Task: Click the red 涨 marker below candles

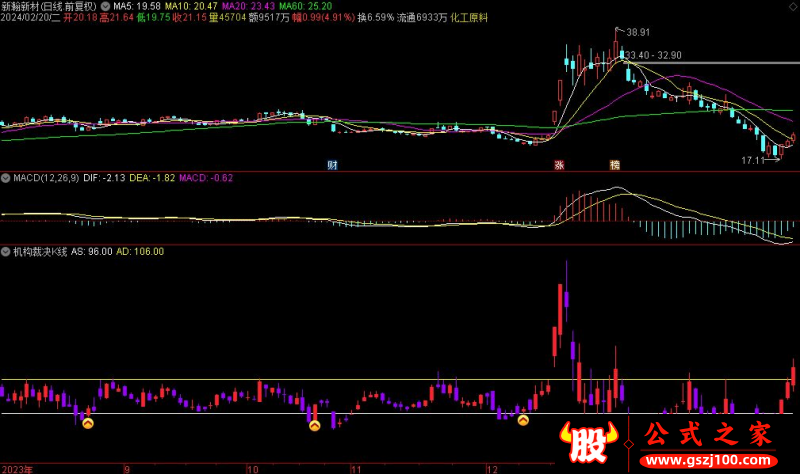Action: point(561,163)
